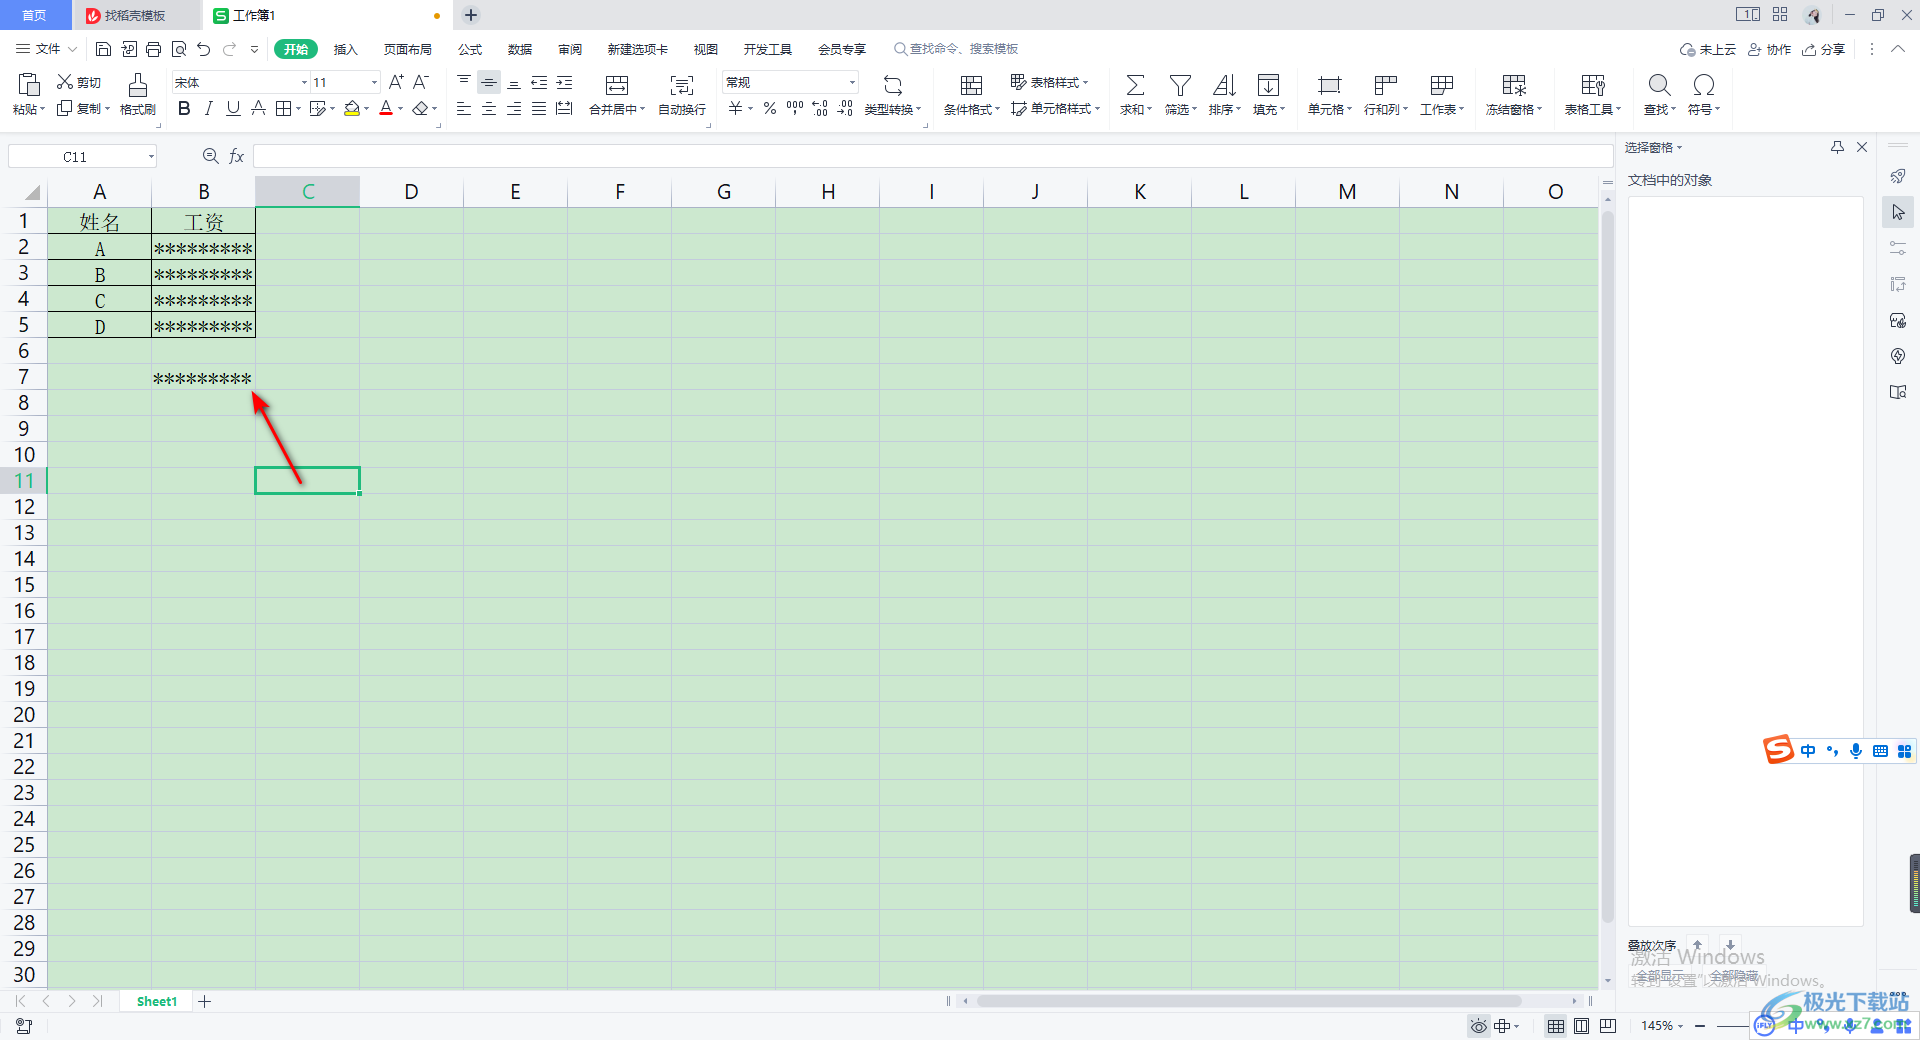Click the Format Painter (格式刷) brush icon
This screenshot has width=1920, height=1040.
[x=138, y=84]
